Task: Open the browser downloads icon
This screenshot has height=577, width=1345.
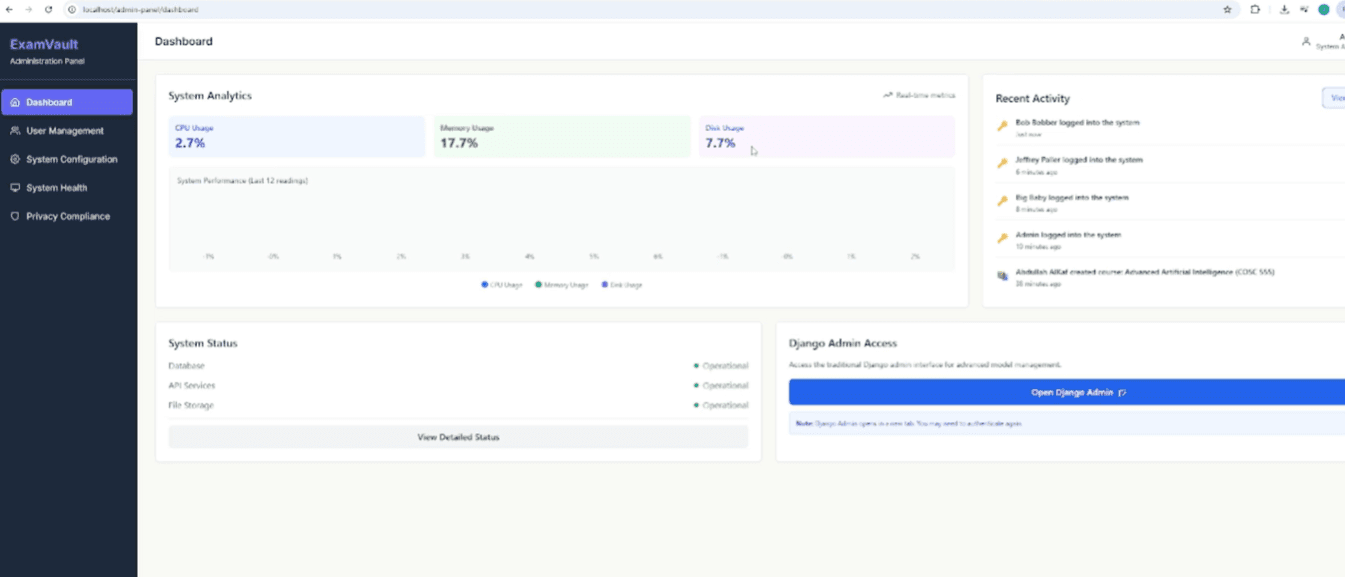Action: pos(1284,9)
